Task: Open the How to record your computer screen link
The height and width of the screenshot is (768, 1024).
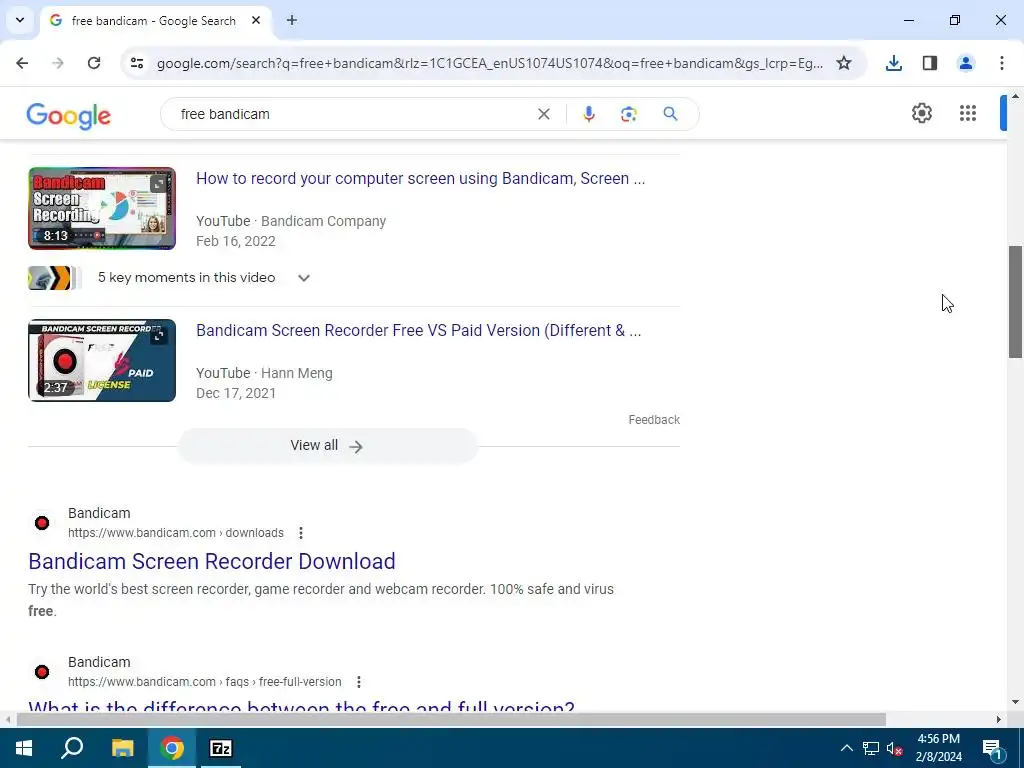Action: [421, 178]
